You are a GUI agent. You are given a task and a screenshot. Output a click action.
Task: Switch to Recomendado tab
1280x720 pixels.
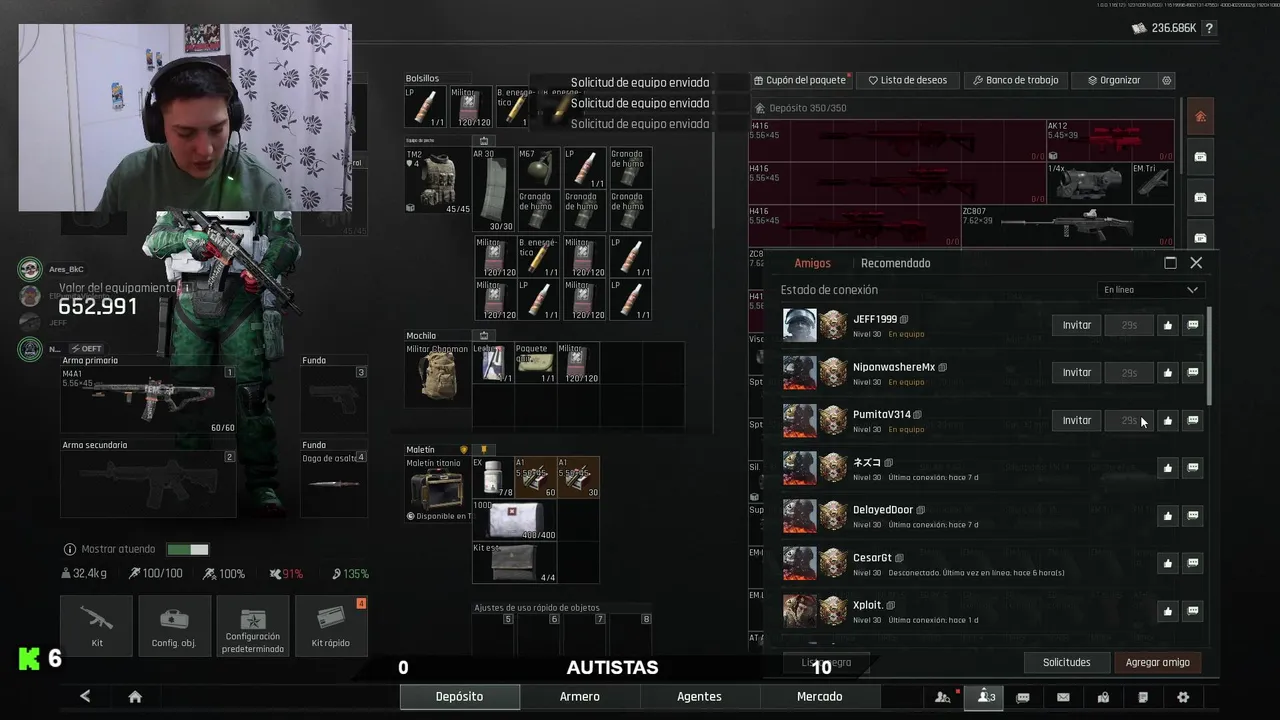[x=895, y=263]
